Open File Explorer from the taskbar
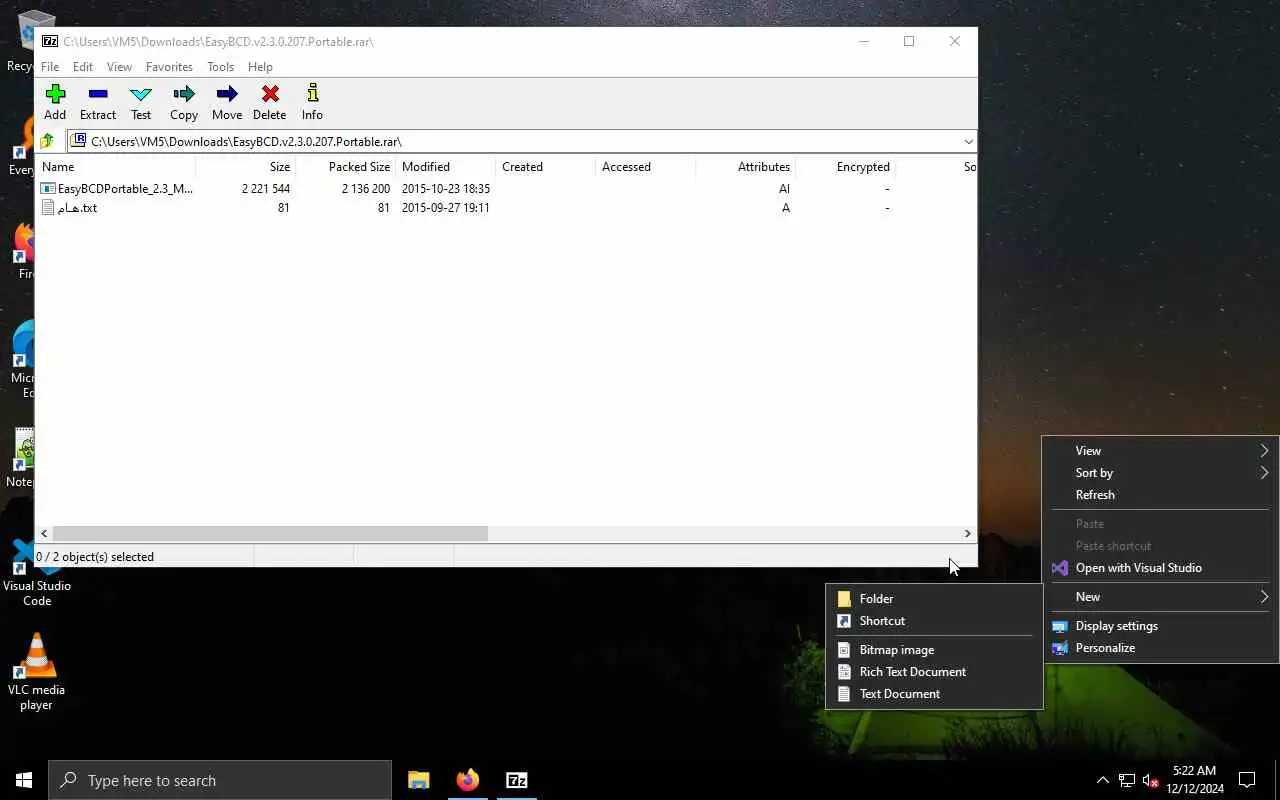 point(418,780)
